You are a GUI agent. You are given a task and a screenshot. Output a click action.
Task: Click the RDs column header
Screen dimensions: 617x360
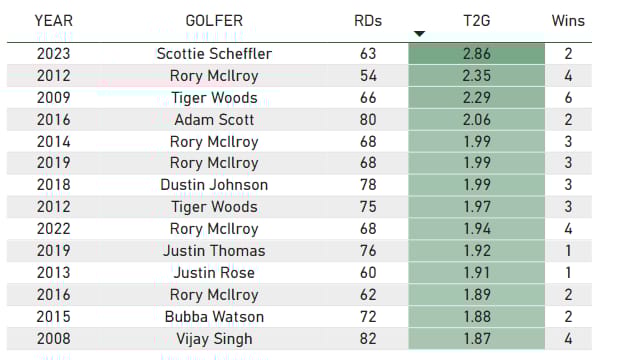tap(368, 20)
